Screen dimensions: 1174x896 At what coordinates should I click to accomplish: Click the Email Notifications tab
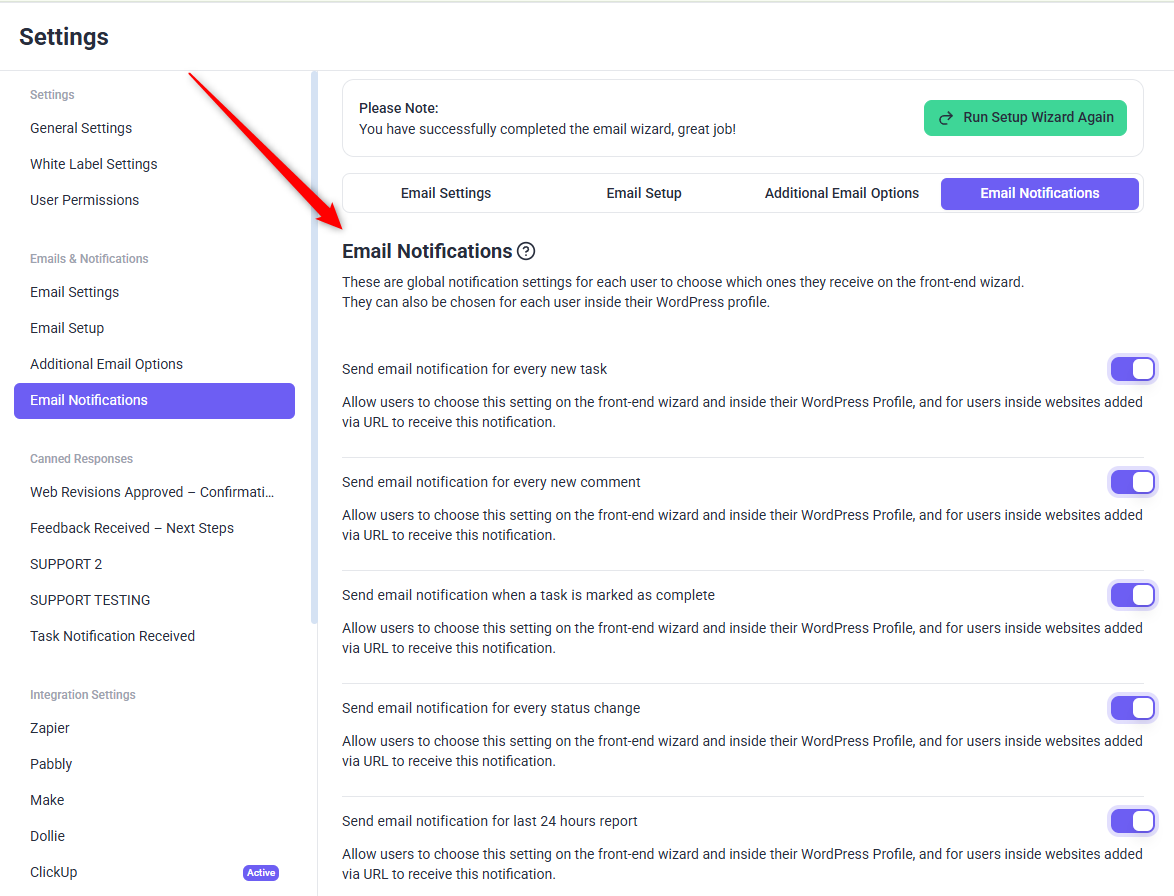1039,193
